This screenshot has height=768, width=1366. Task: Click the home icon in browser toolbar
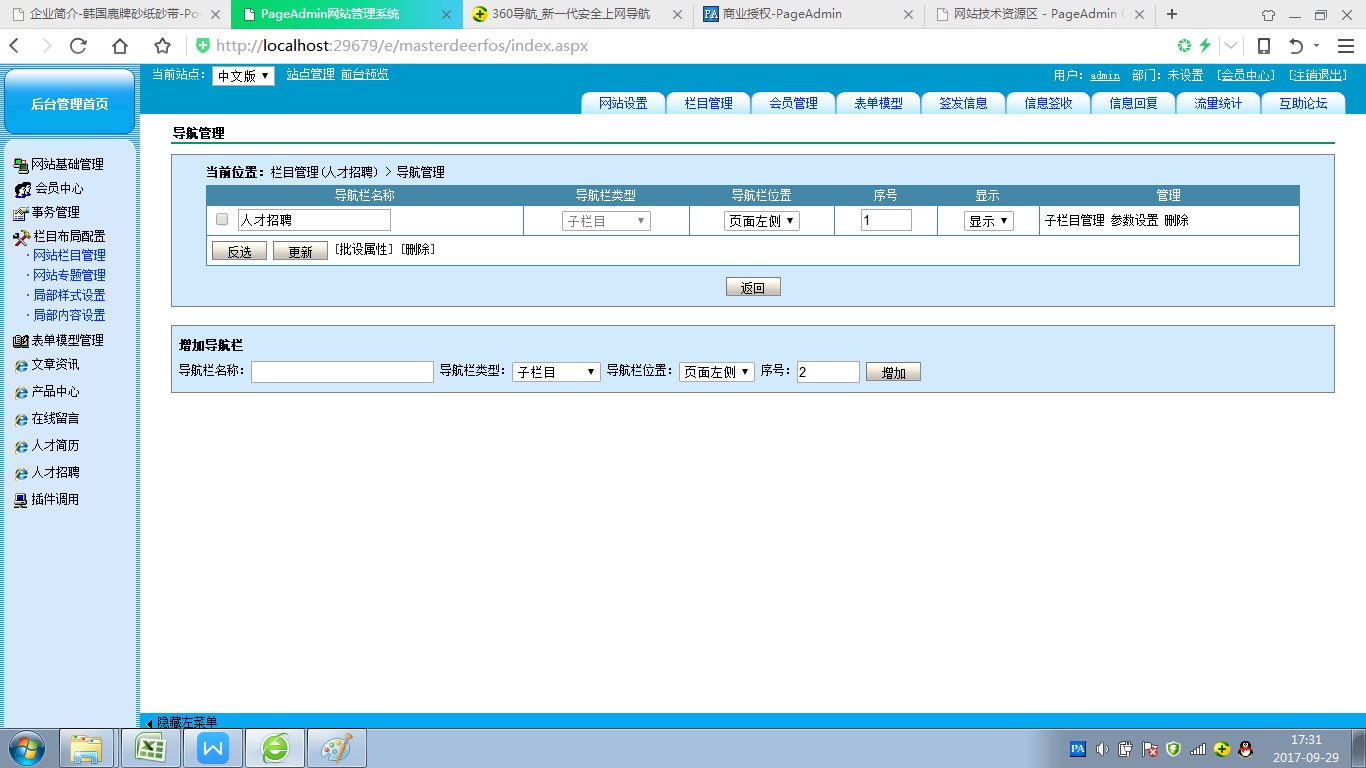(120, 46)
